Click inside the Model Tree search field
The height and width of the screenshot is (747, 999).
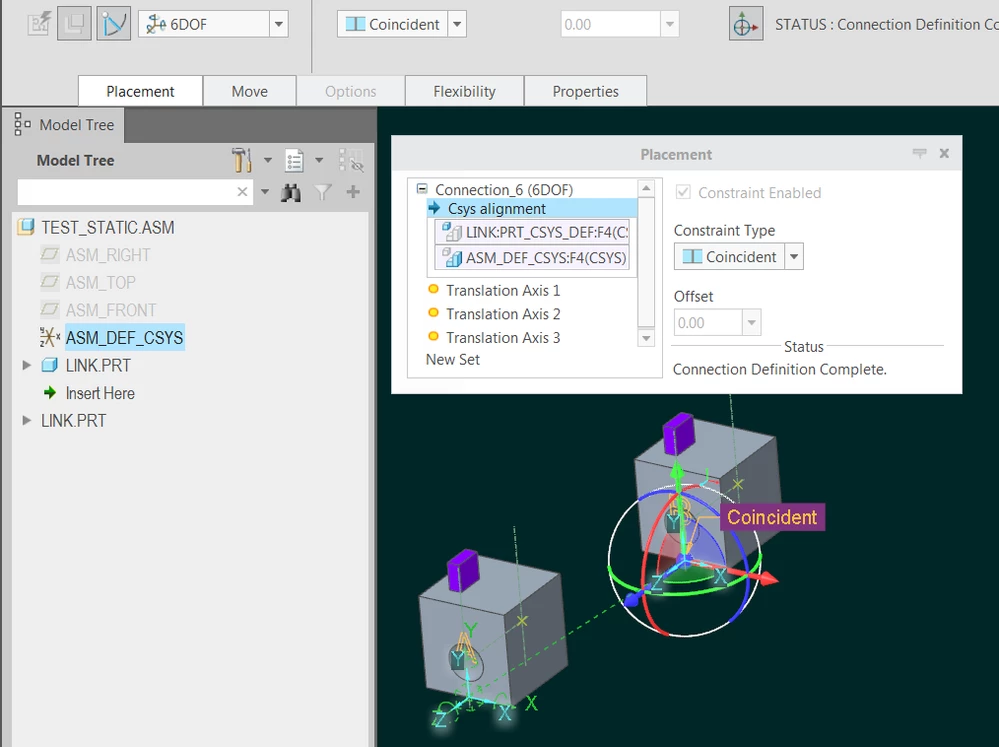coord(130,192)
